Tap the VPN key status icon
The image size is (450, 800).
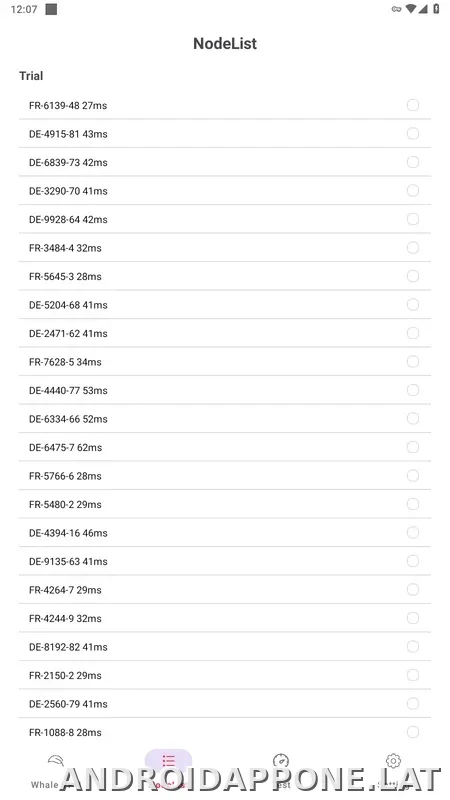coord(396,9)
